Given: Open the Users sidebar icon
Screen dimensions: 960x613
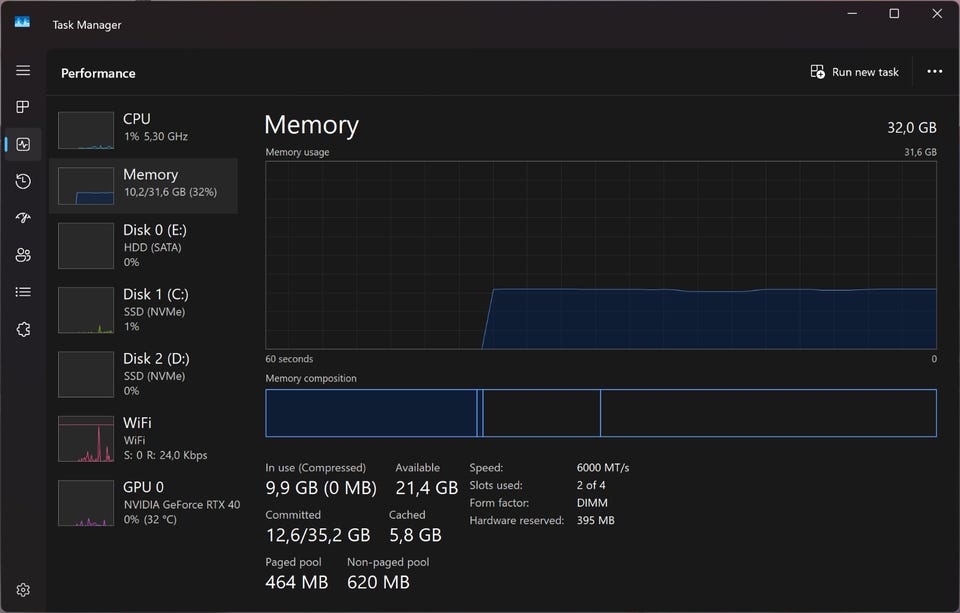Looking at the screenshot, I should [23, 255].
